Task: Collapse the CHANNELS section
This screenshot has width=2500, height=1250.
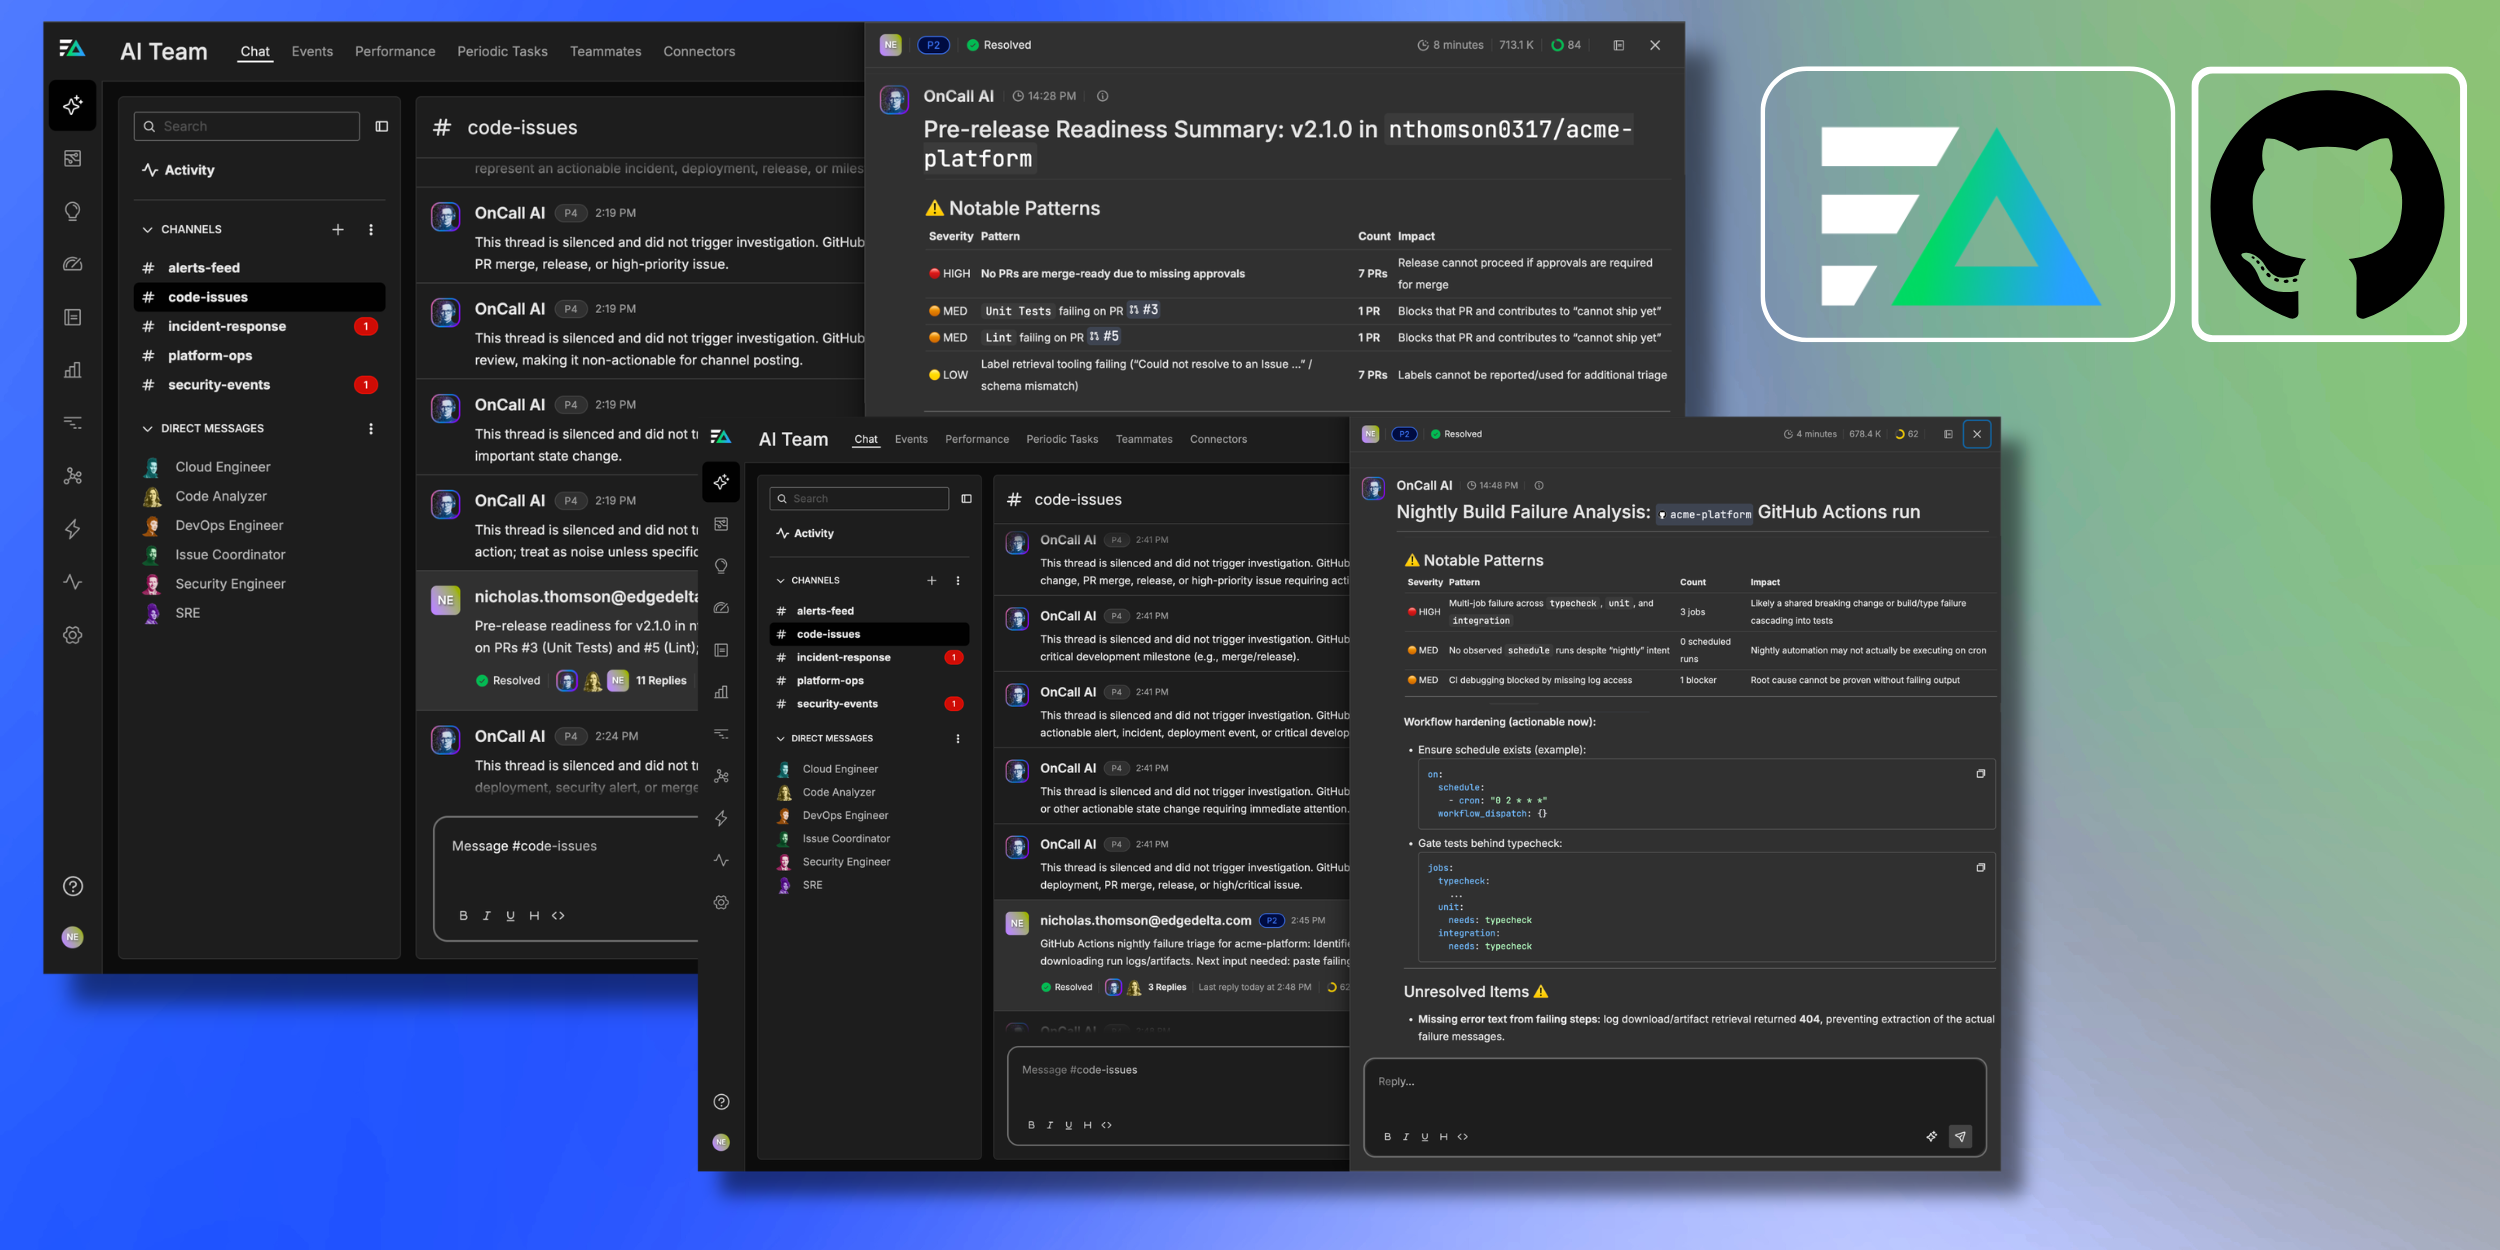Action: click(x=148, y=229)
